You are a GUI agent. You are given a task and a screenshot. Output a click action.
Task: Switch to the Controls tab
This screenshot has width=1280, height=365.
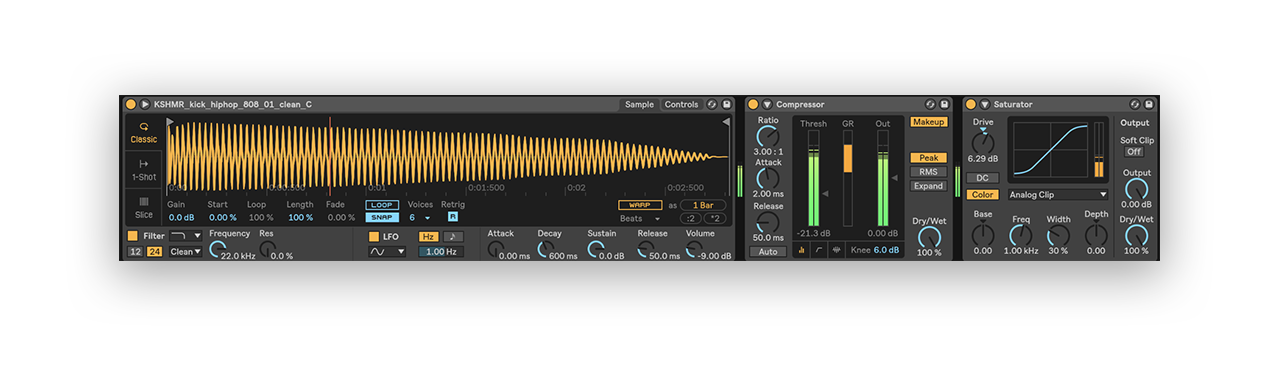(682, 104)
